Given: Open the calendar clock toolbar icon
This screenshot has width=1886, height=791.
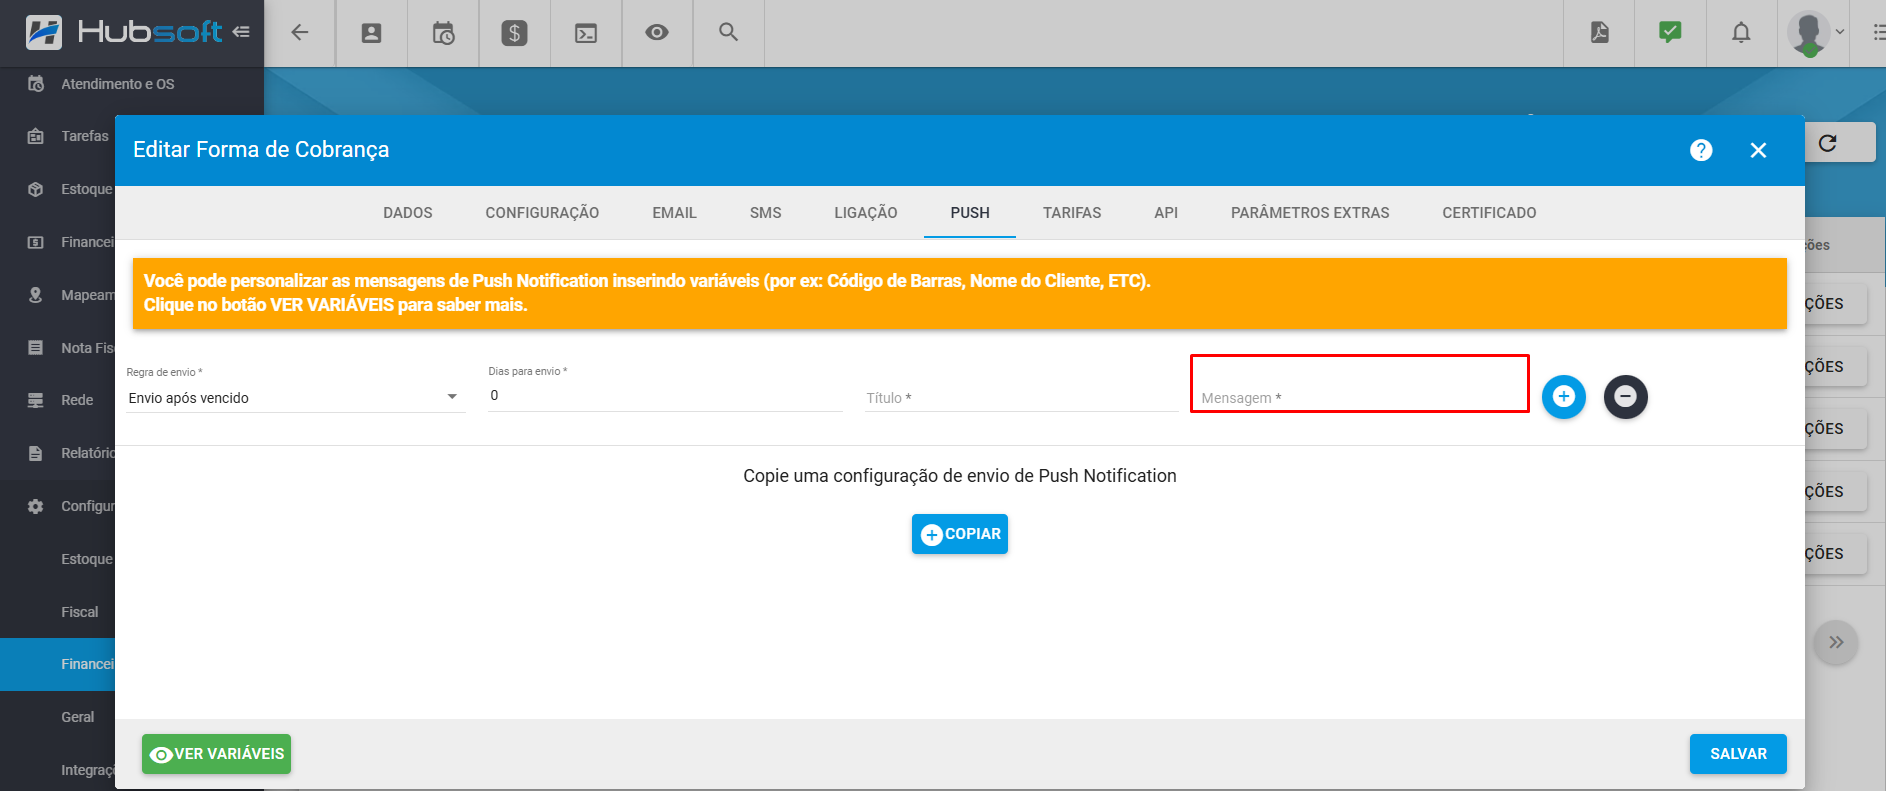Looking at the screenshot, I should [443, 33].
